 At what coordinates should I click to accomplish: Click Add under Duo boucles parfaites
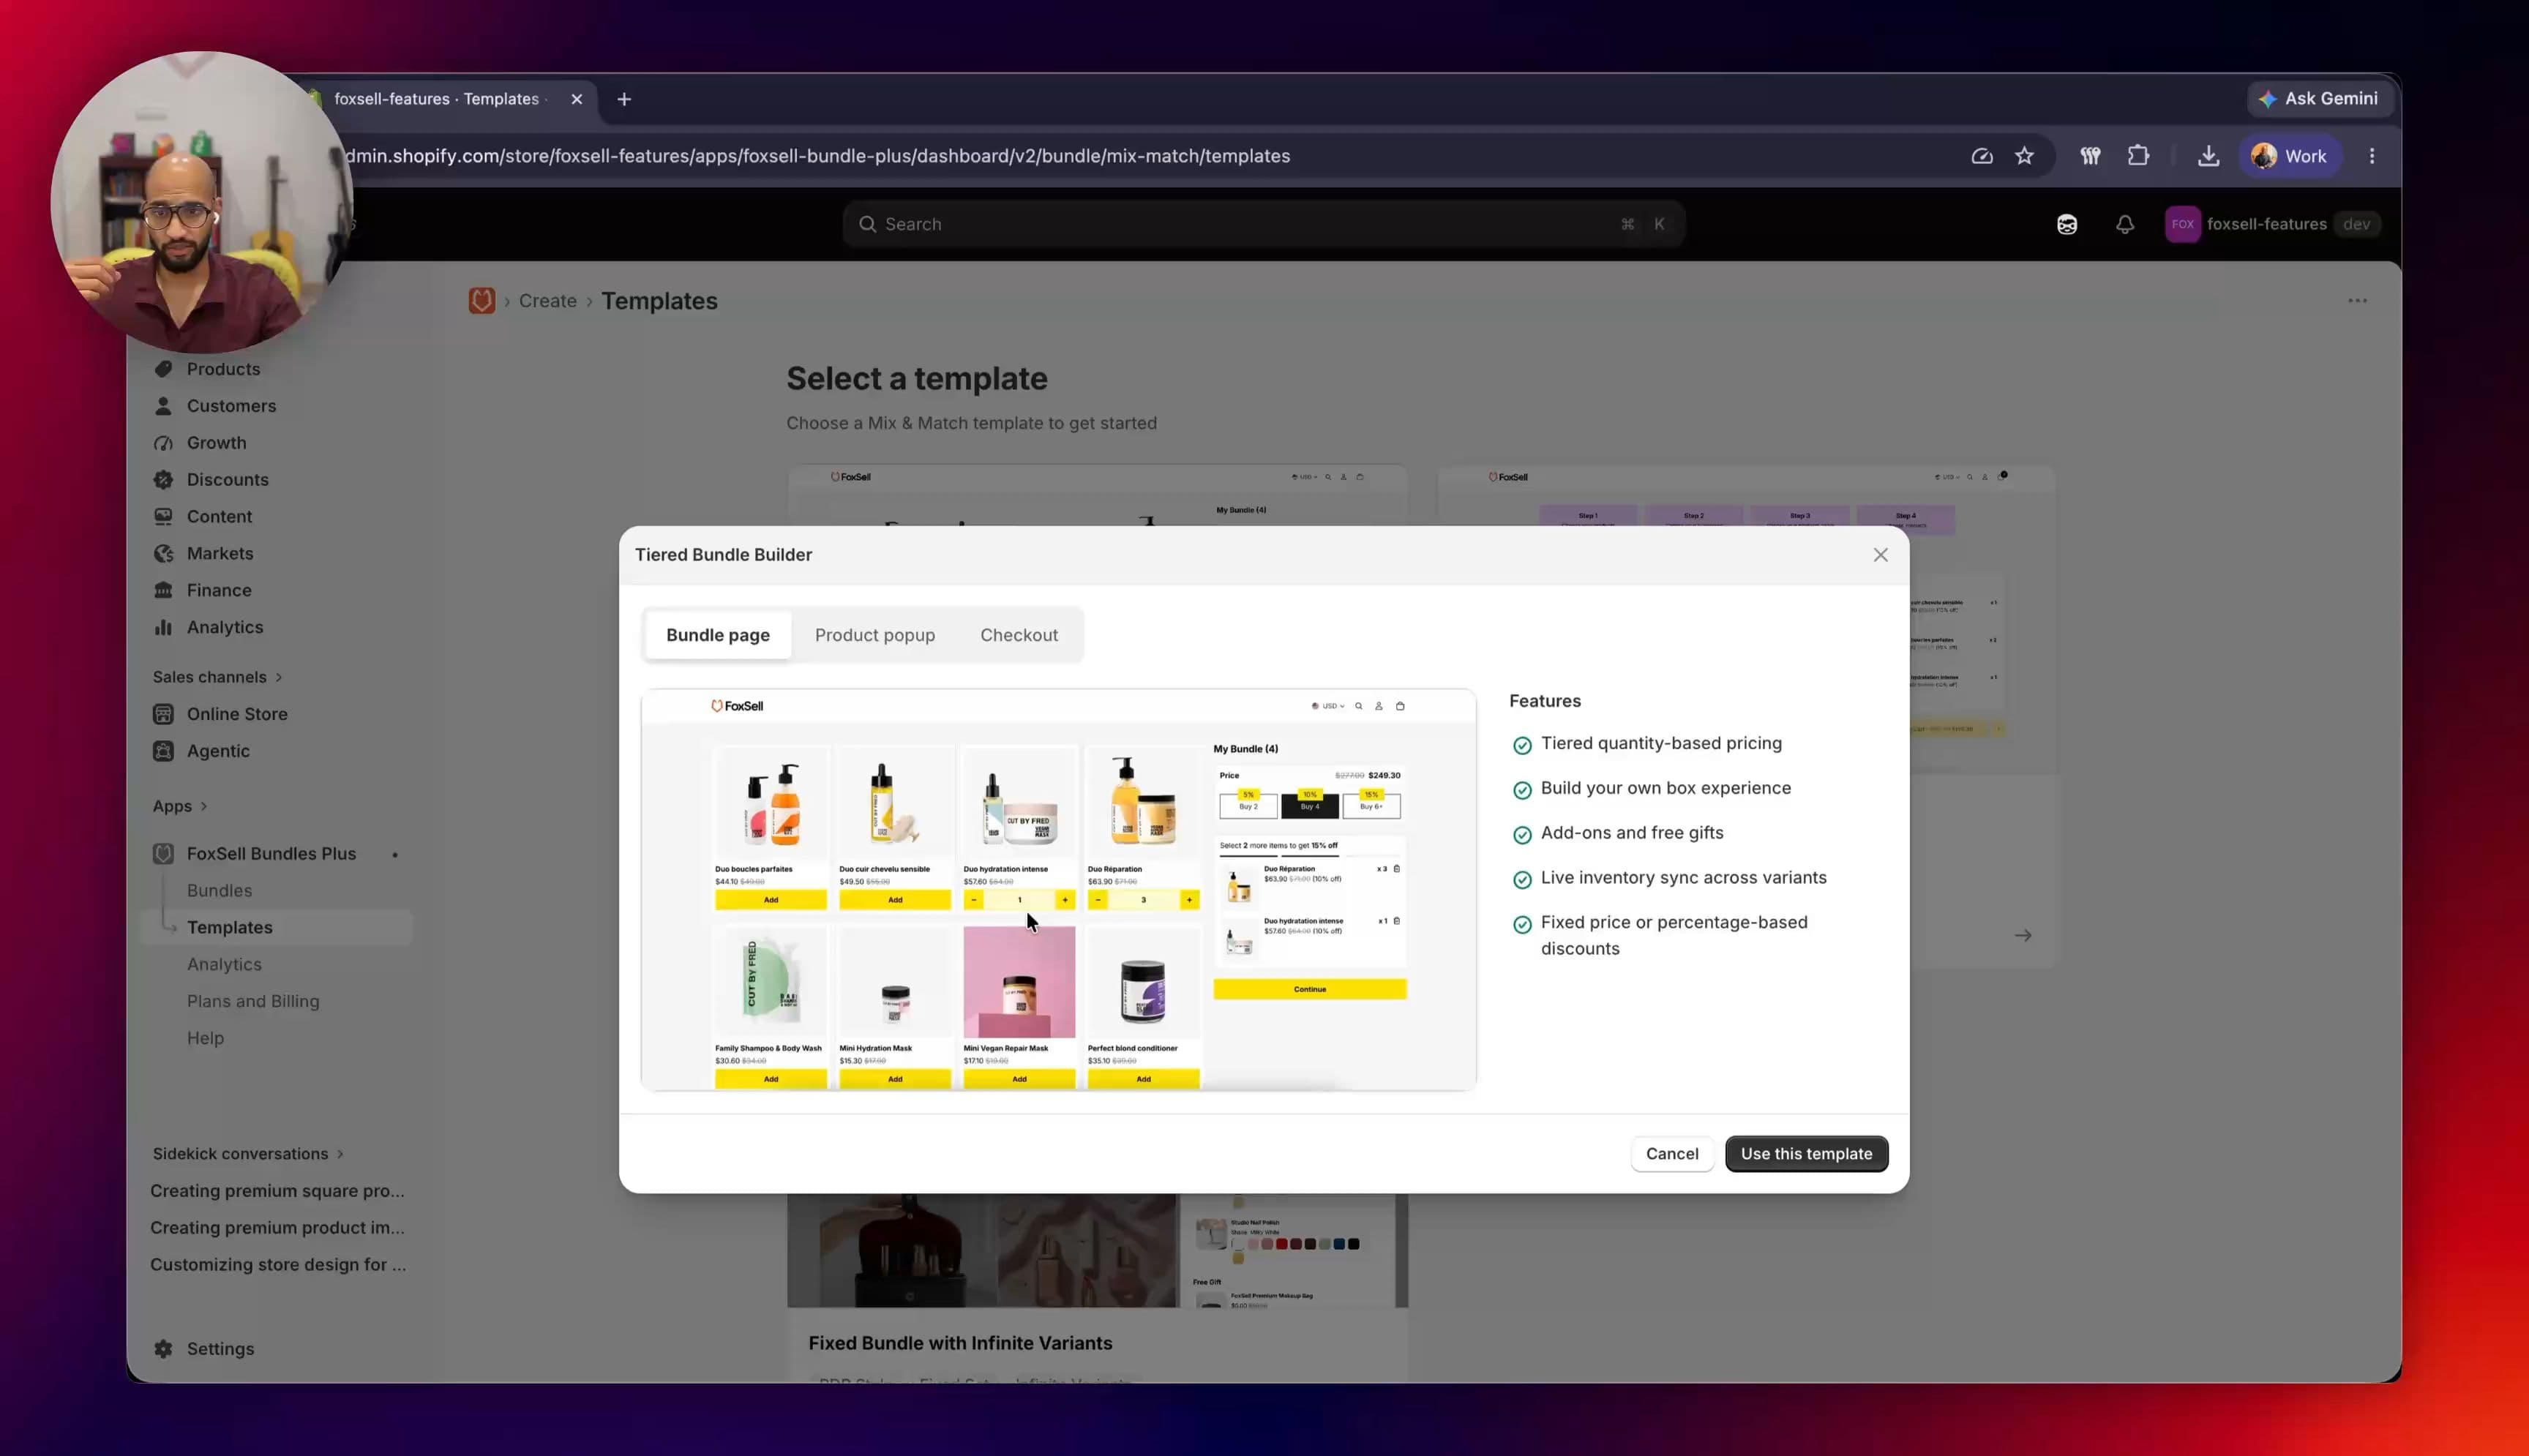click(770, 900)
